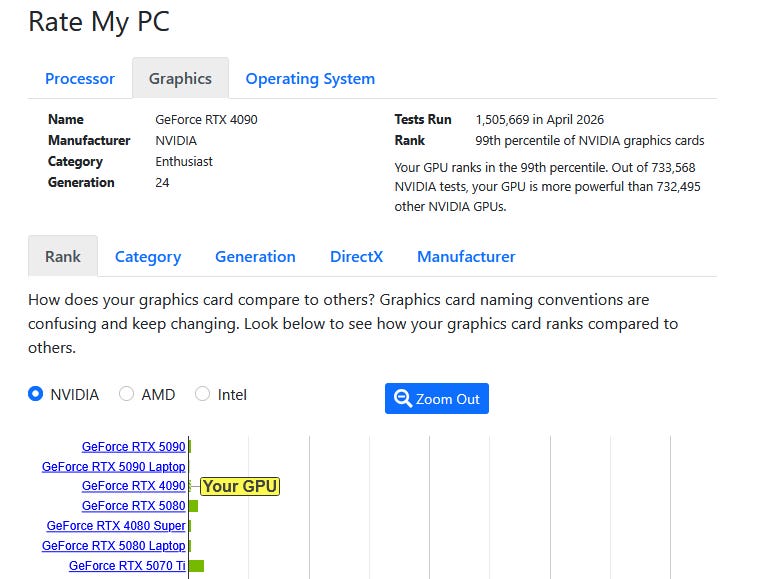Image resolution: width=767 pixels, height=579 pixels.
Task: Open the GeForce RTX 4090 chart link
Action: click(x=134, y=486)
